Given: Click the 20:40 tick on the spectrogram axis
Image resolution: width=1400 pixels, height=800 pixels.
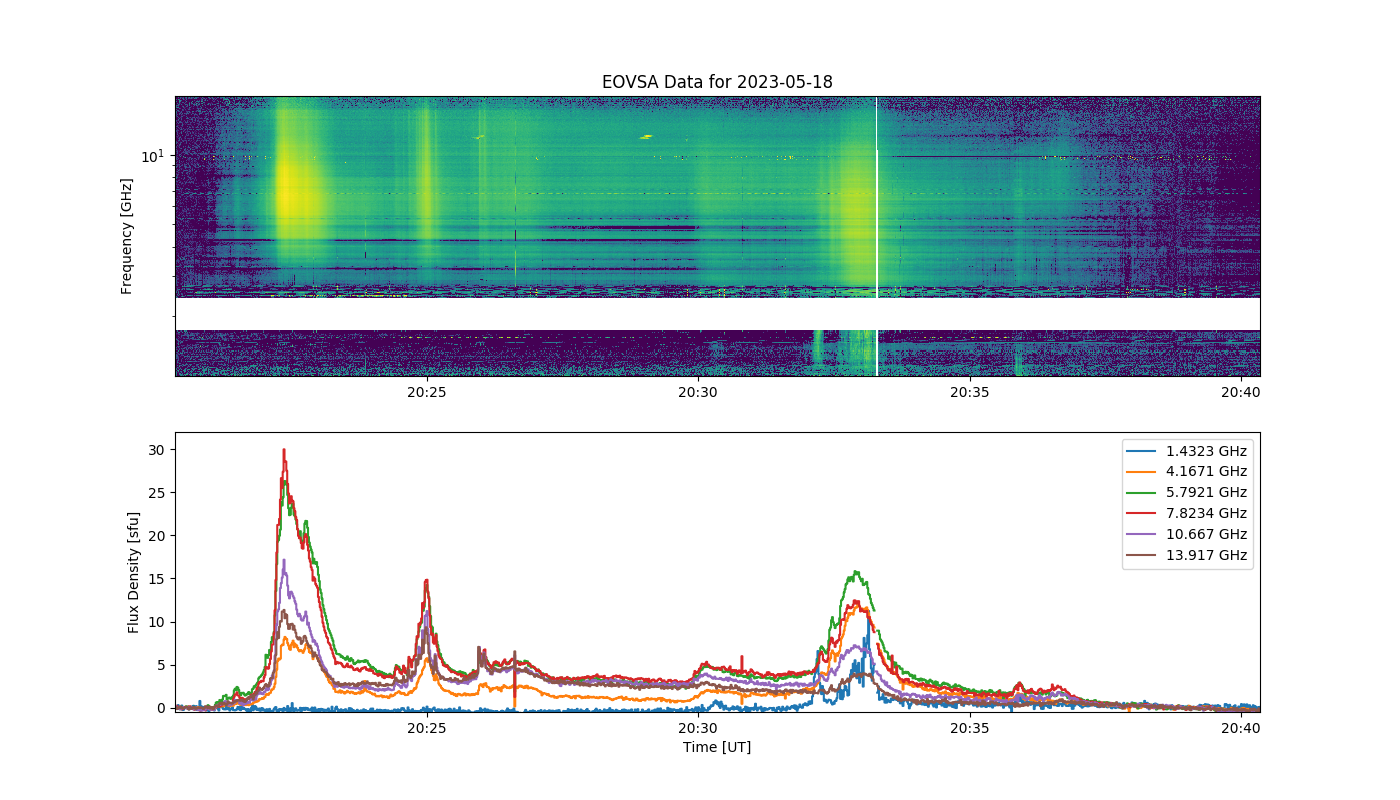Looking at the screenshot, I should (1242, 391).
